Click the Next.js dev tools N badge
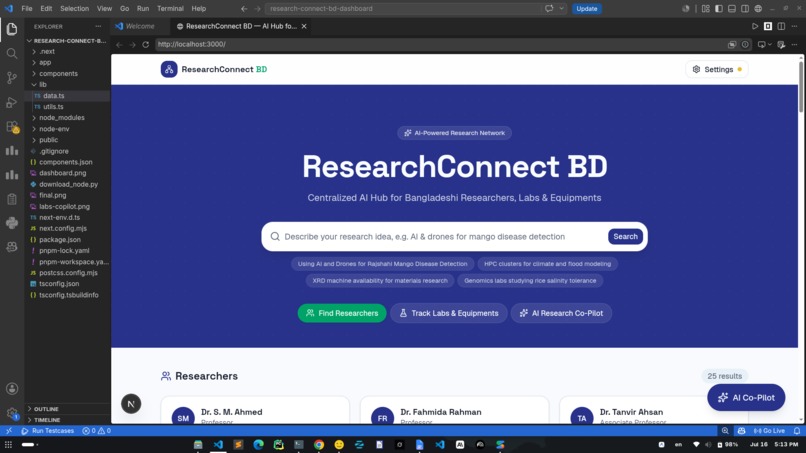 coord(131,404)
